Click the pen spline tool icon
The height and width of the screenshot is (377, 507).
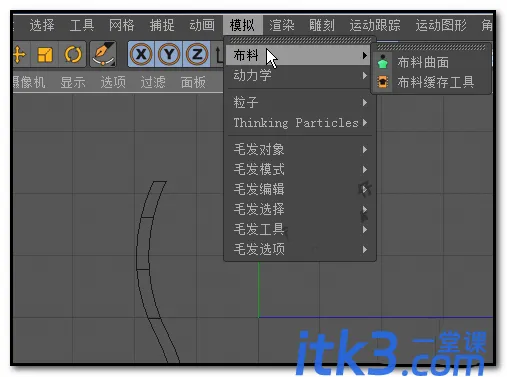(103, 54)
